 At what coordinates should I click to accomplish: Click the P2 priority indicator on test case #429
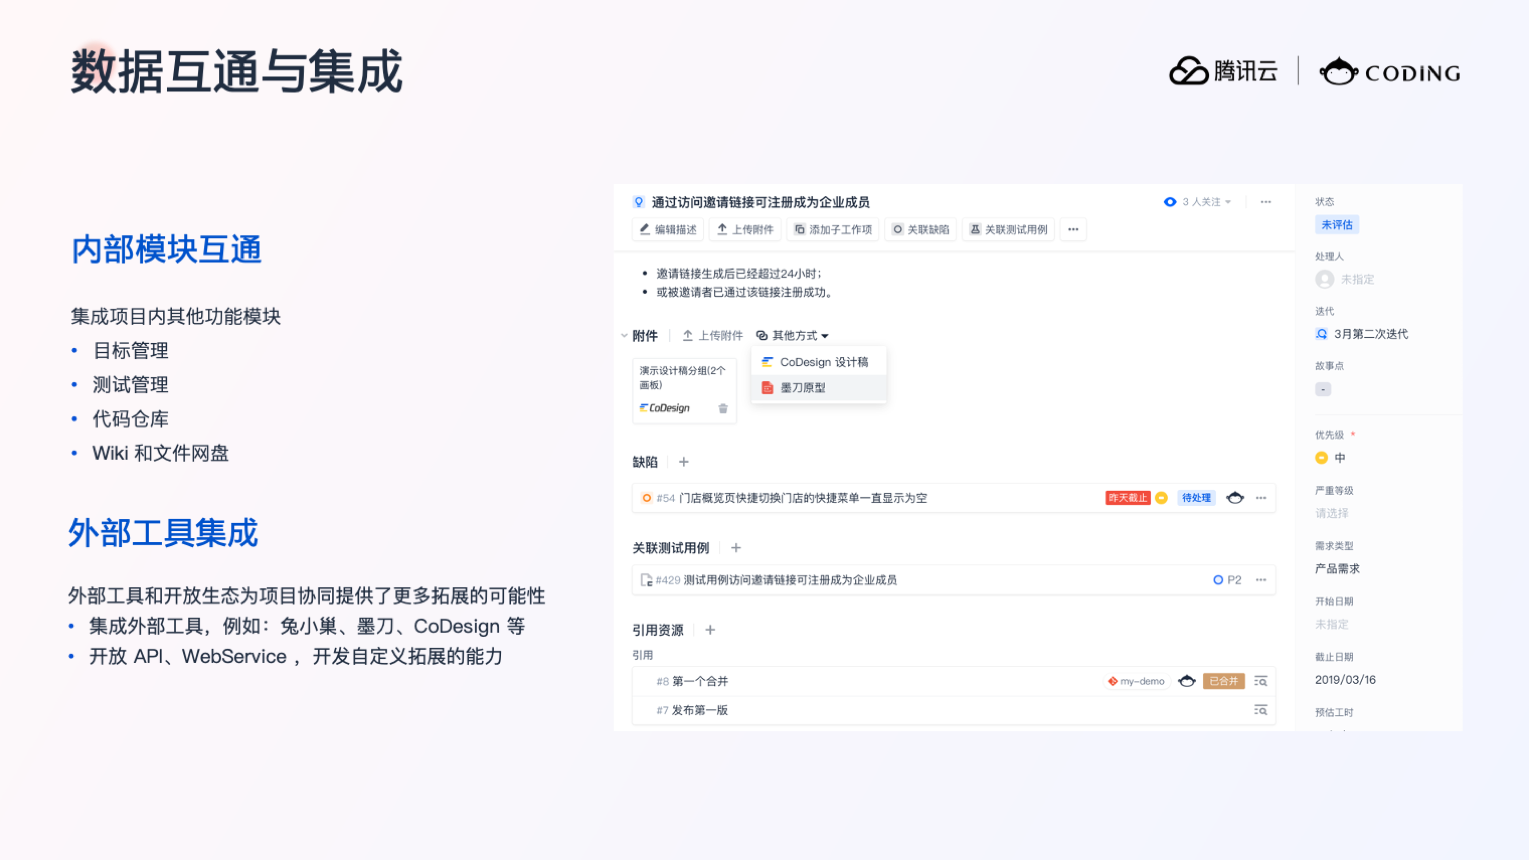[1227, 580]
